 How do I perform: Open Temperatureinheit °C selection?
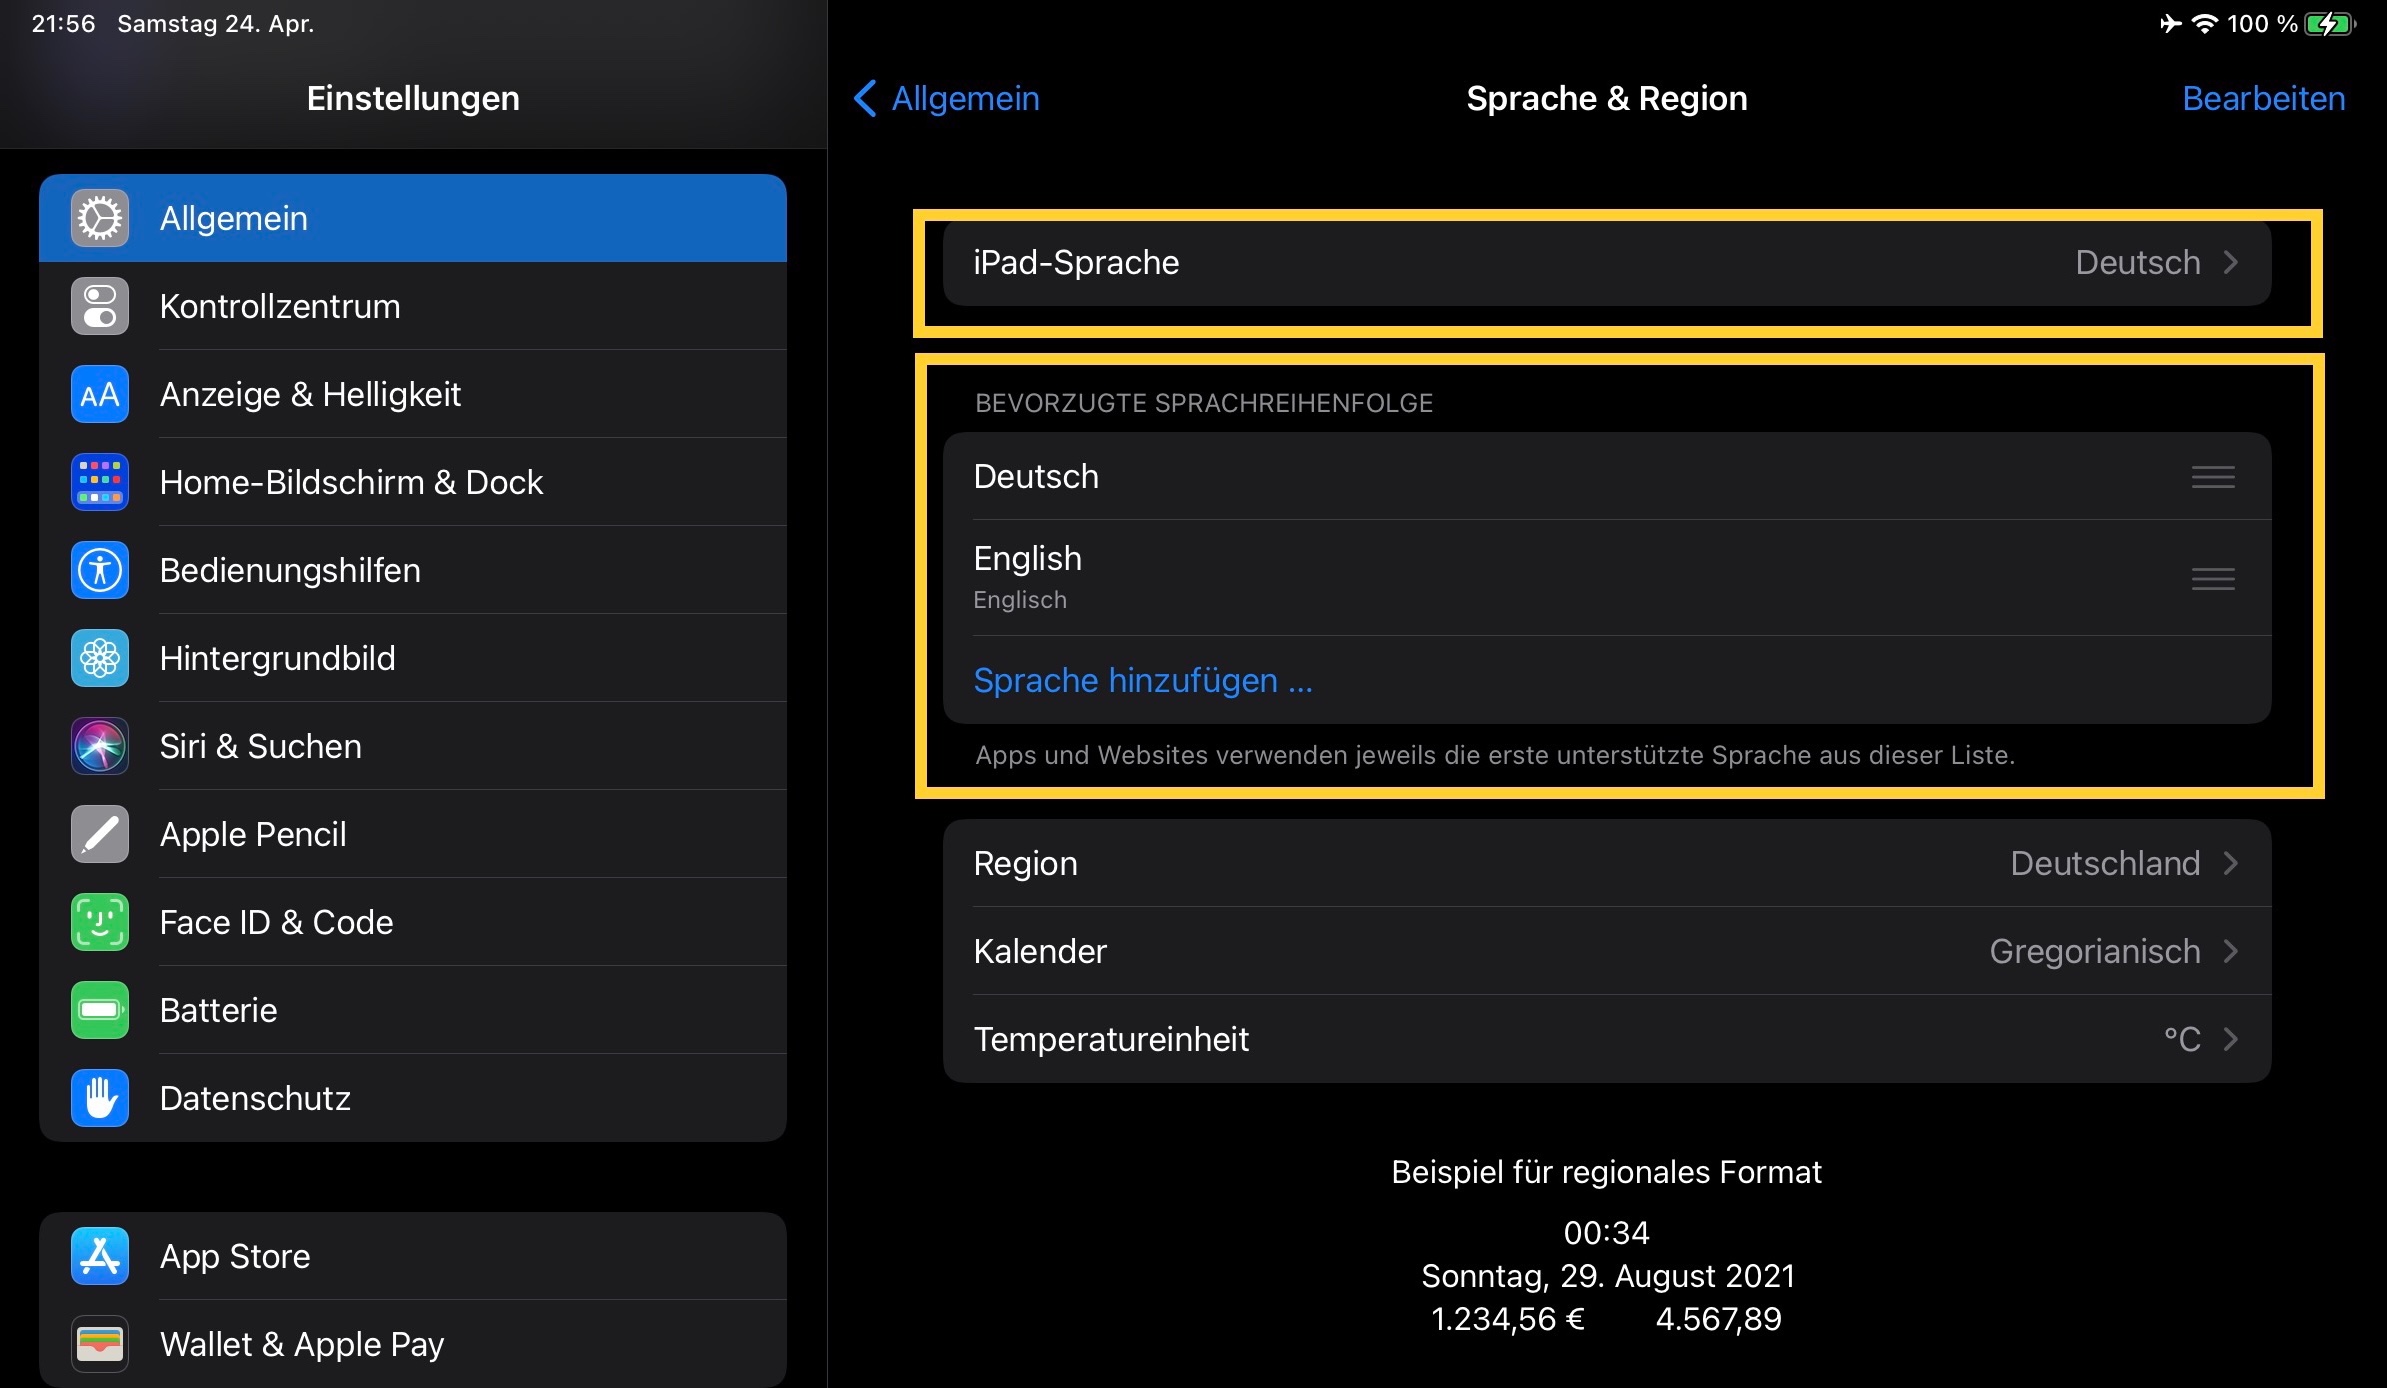click(1606, 1039)
